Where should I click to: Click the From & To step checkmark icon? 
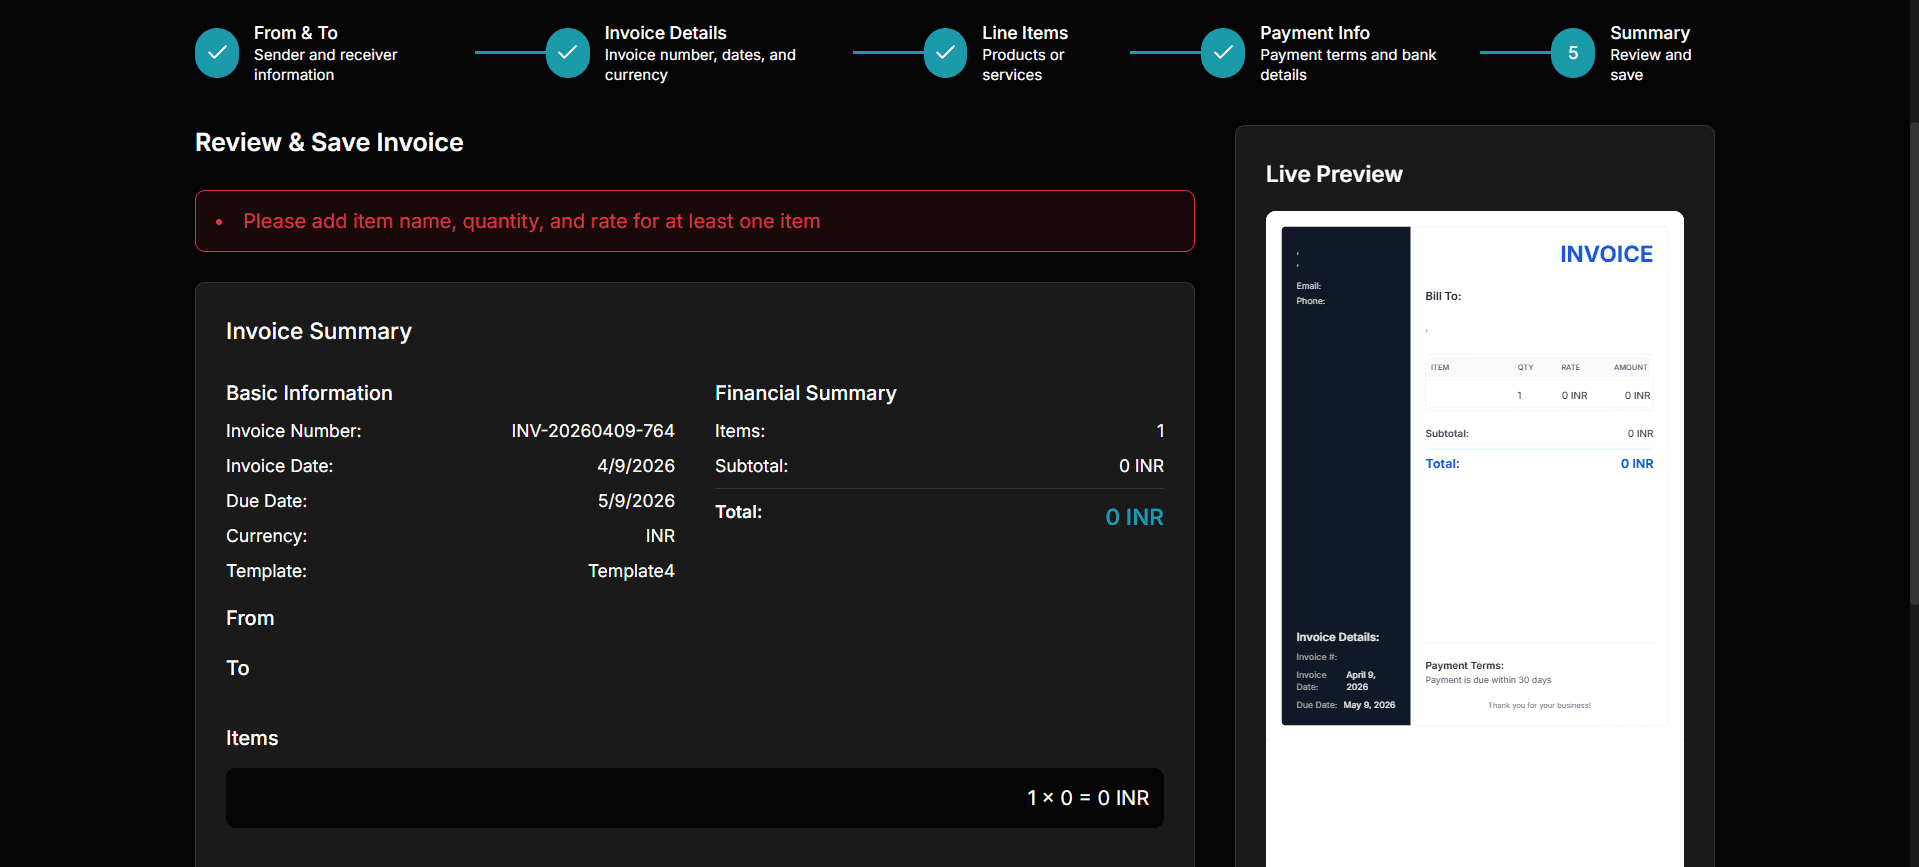[x=217, y=53]
